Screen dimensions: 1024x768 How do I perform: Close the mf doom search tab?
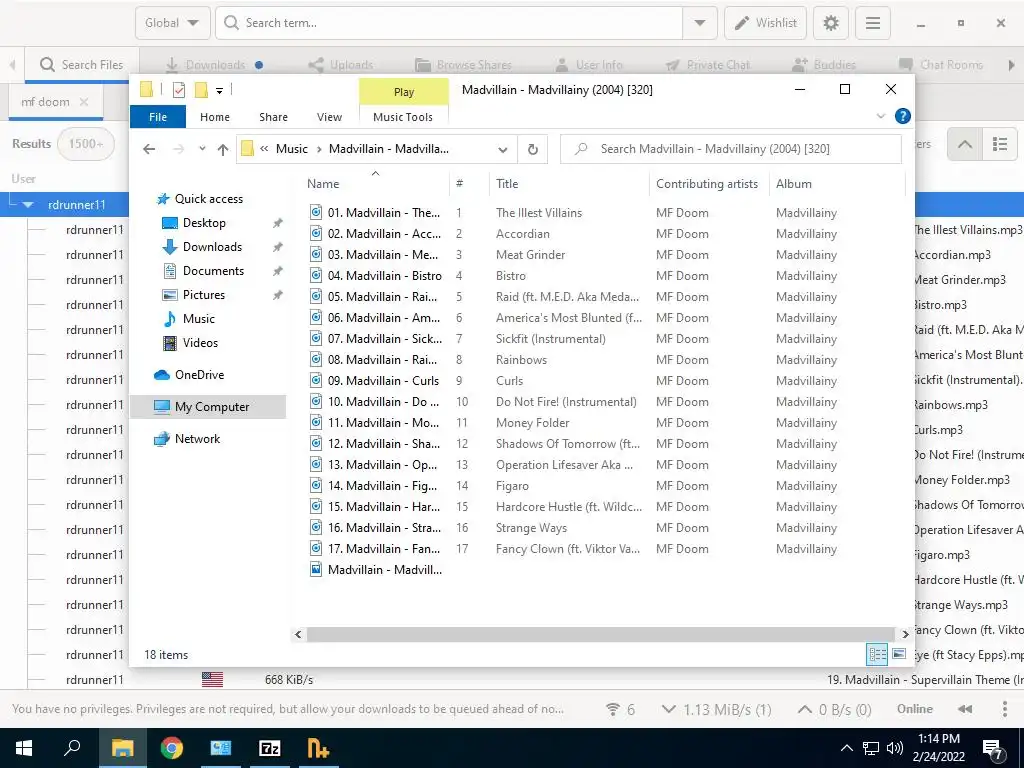84,102
